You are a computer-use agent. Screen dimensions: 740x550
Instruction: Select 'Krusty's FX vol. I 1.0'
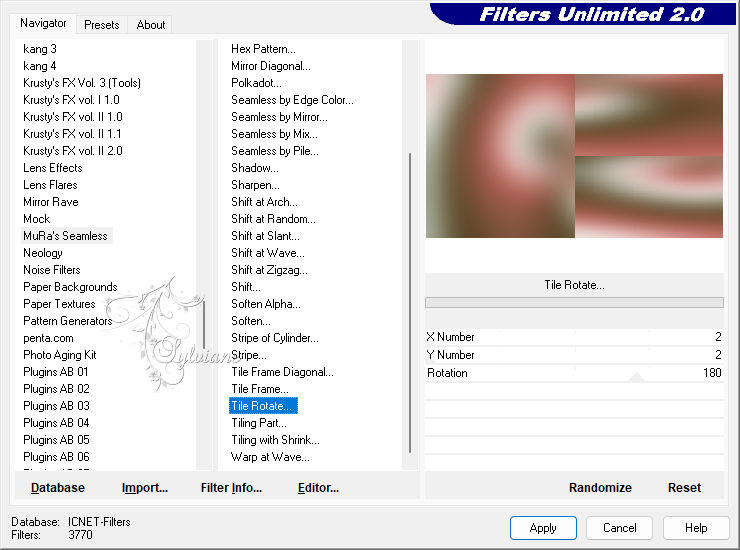click(71, 100)
